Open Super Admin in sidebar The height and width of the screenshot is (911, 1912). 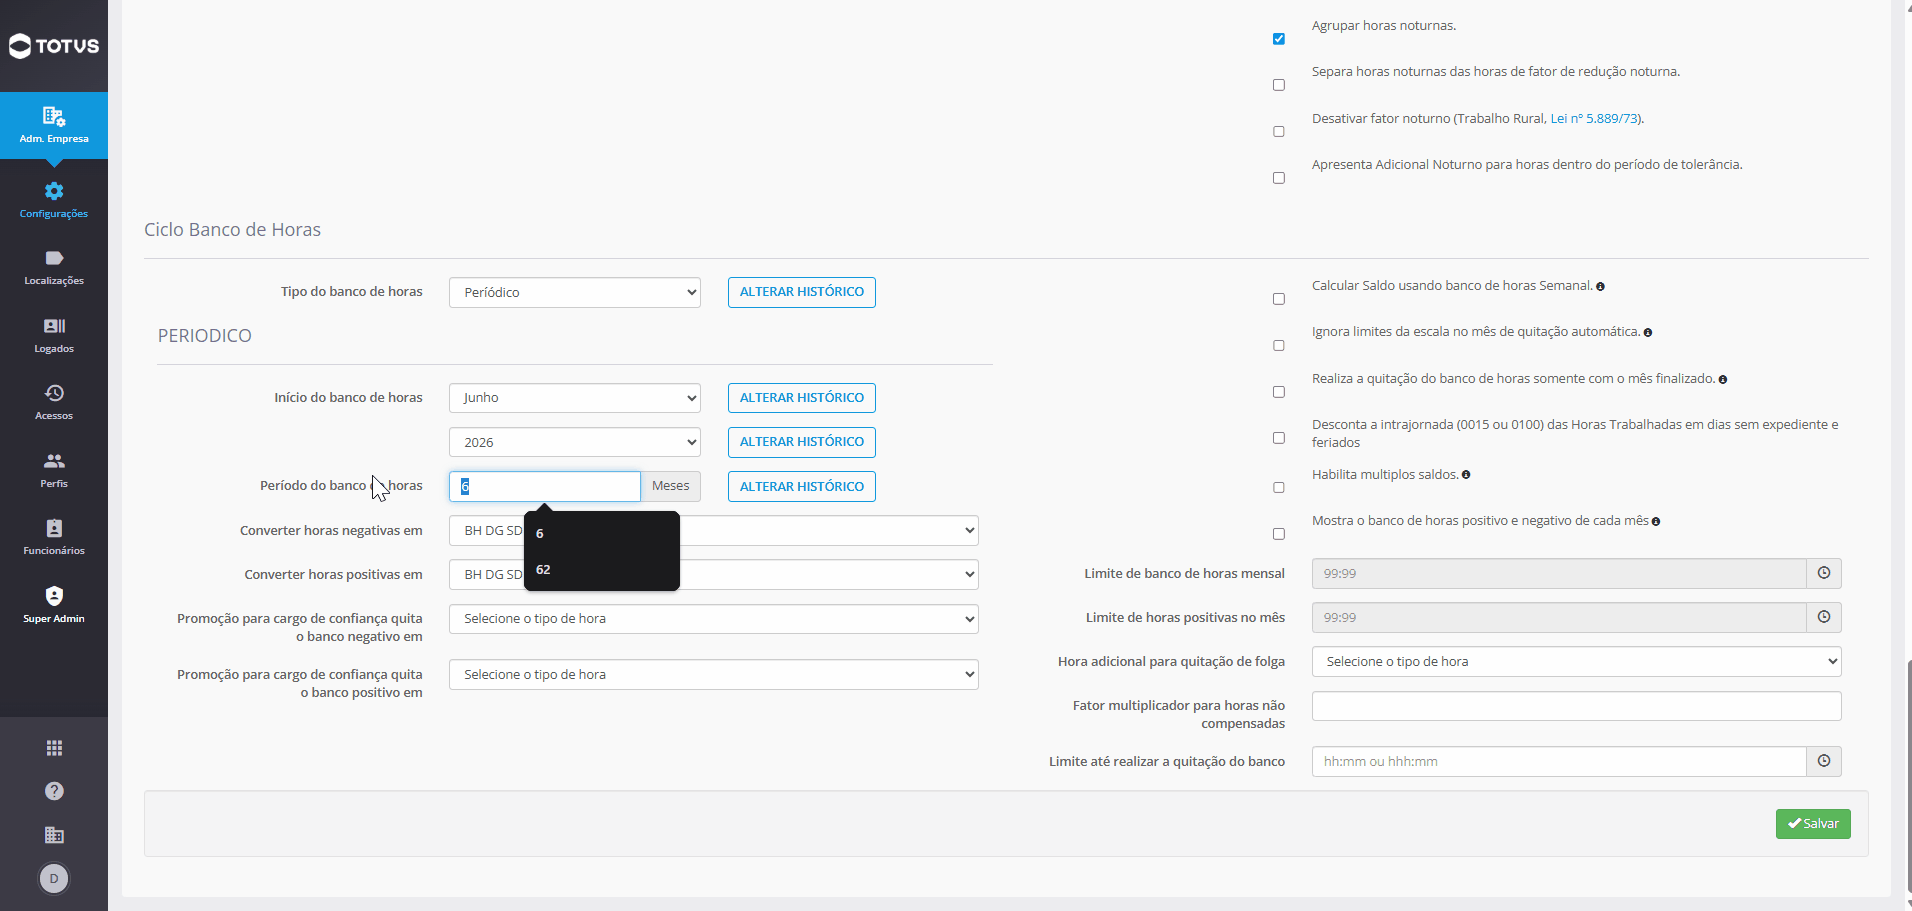coord(54,606)
